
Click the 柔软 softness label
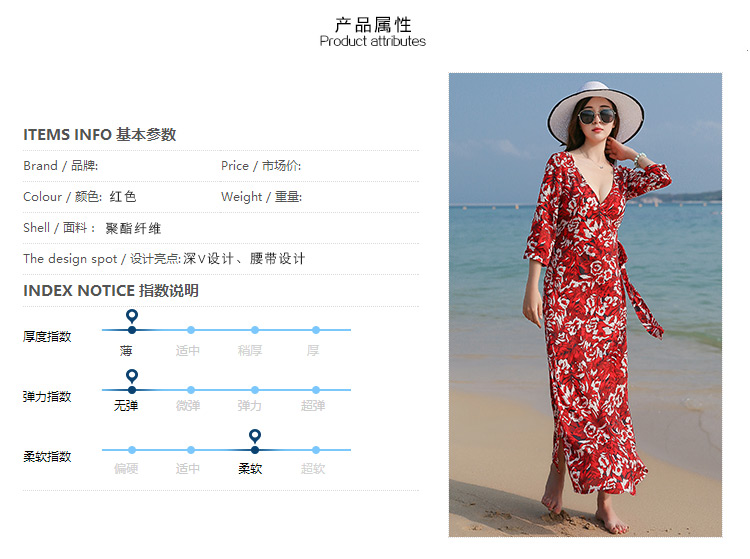point(250,469)
